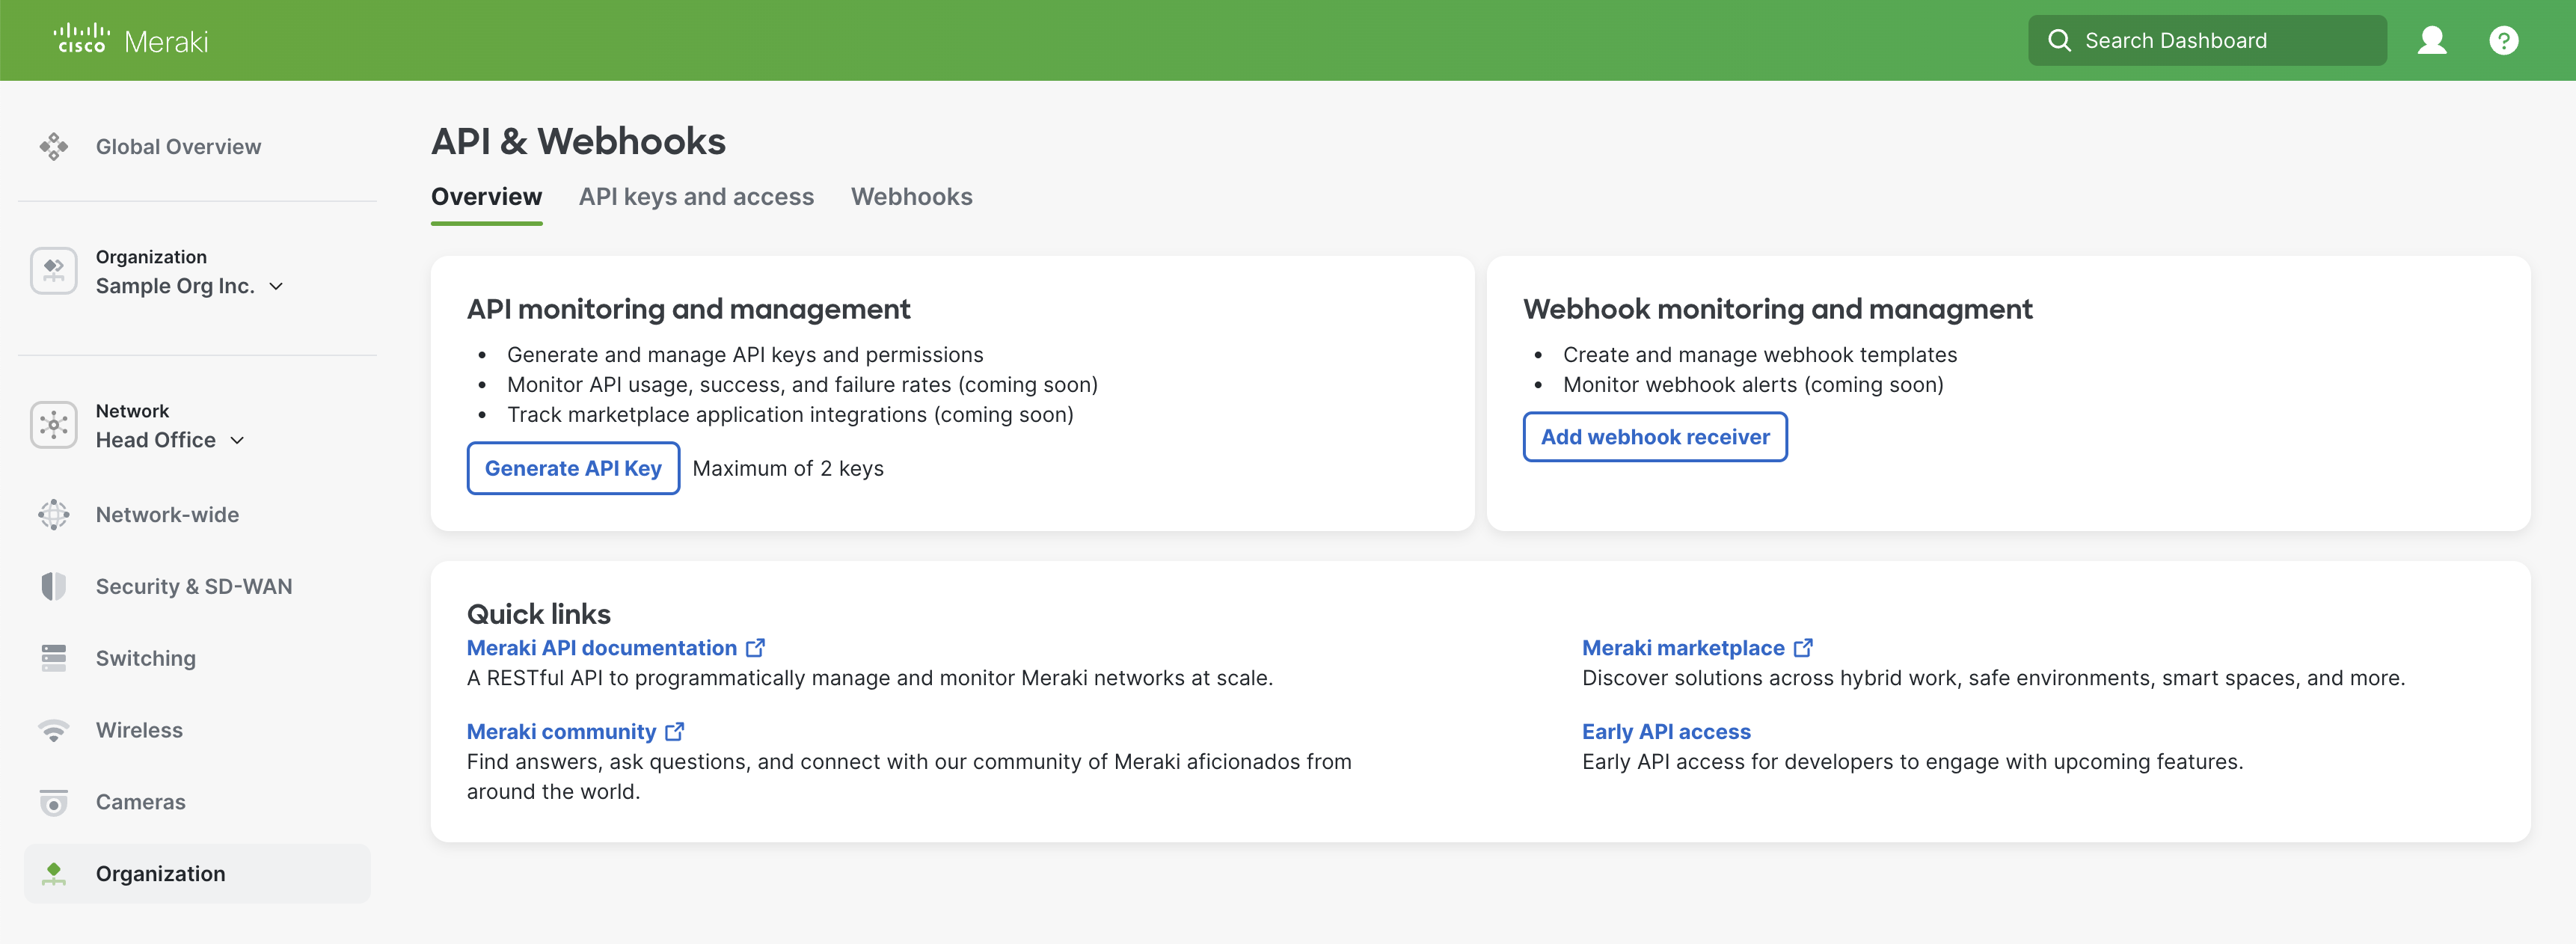
Task: Open the Early API access link
Action: (1665, 732)
